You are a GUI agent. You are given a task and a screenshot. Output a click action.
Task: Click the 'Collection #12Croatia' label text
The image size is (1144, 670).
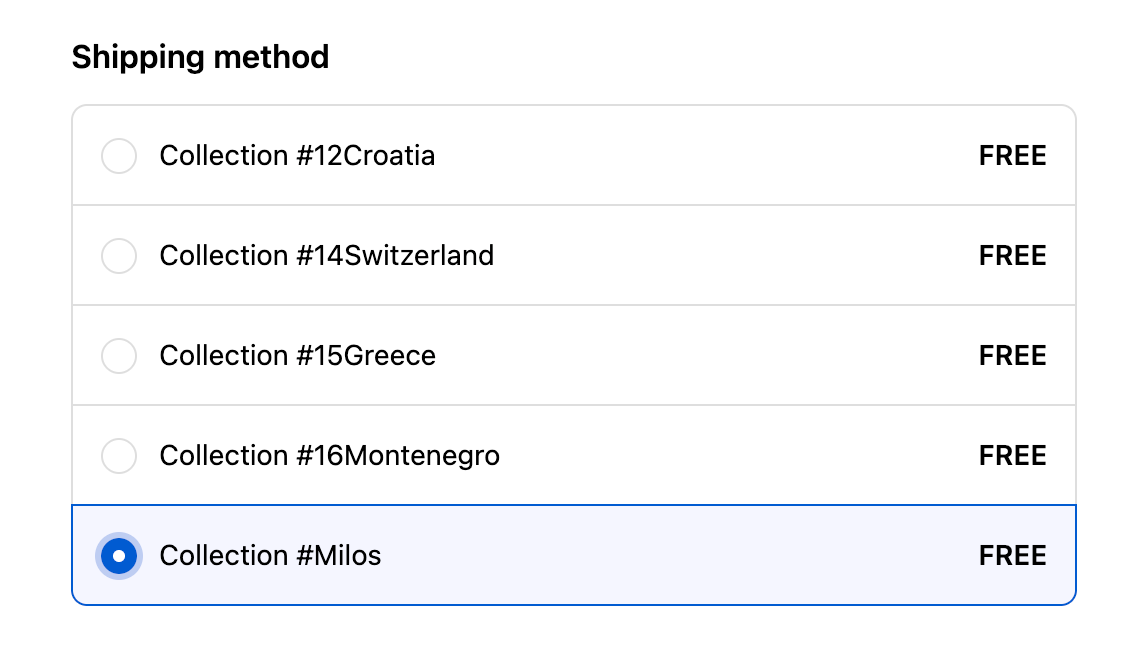(x=297, y=156)
